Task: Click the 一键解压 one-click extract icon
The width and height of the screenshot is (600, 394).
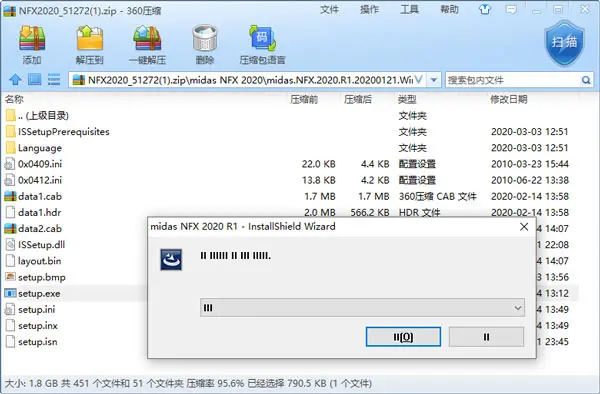Action: click(147, 38)
